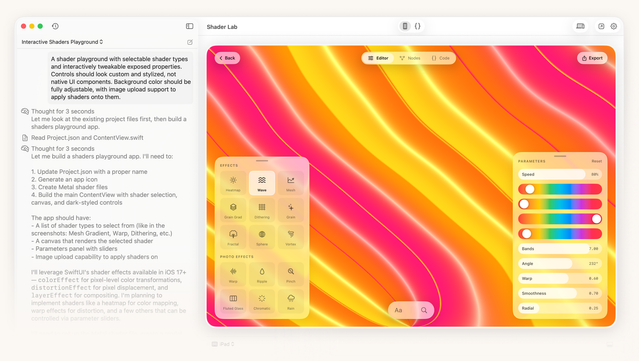Viewport: 639px width, 361px height.
Task: Click the Parameters panel drag handle
Action: coord(560,156)
